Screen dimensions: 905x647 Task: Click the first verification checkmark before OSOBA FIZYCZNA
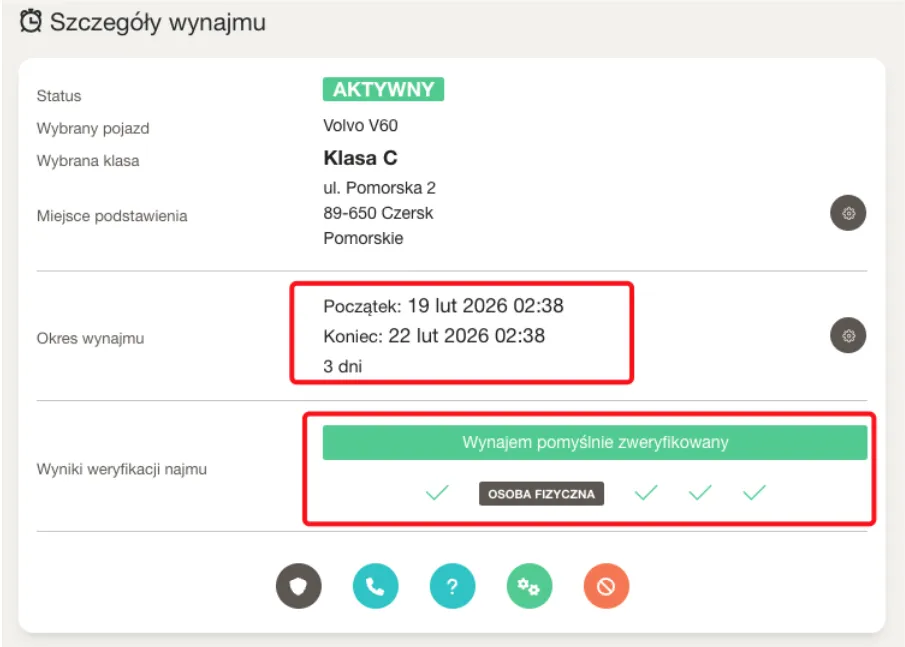click(437, 492)
